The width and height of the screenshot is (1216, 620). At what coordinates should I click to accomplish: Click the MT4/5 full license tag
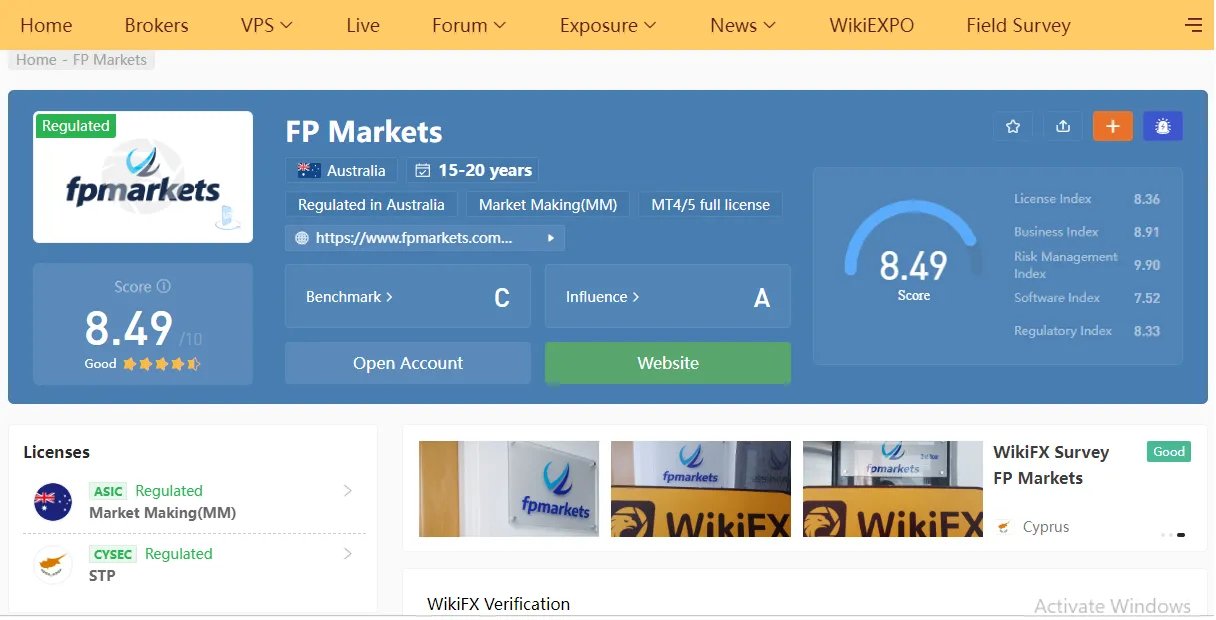711,204
